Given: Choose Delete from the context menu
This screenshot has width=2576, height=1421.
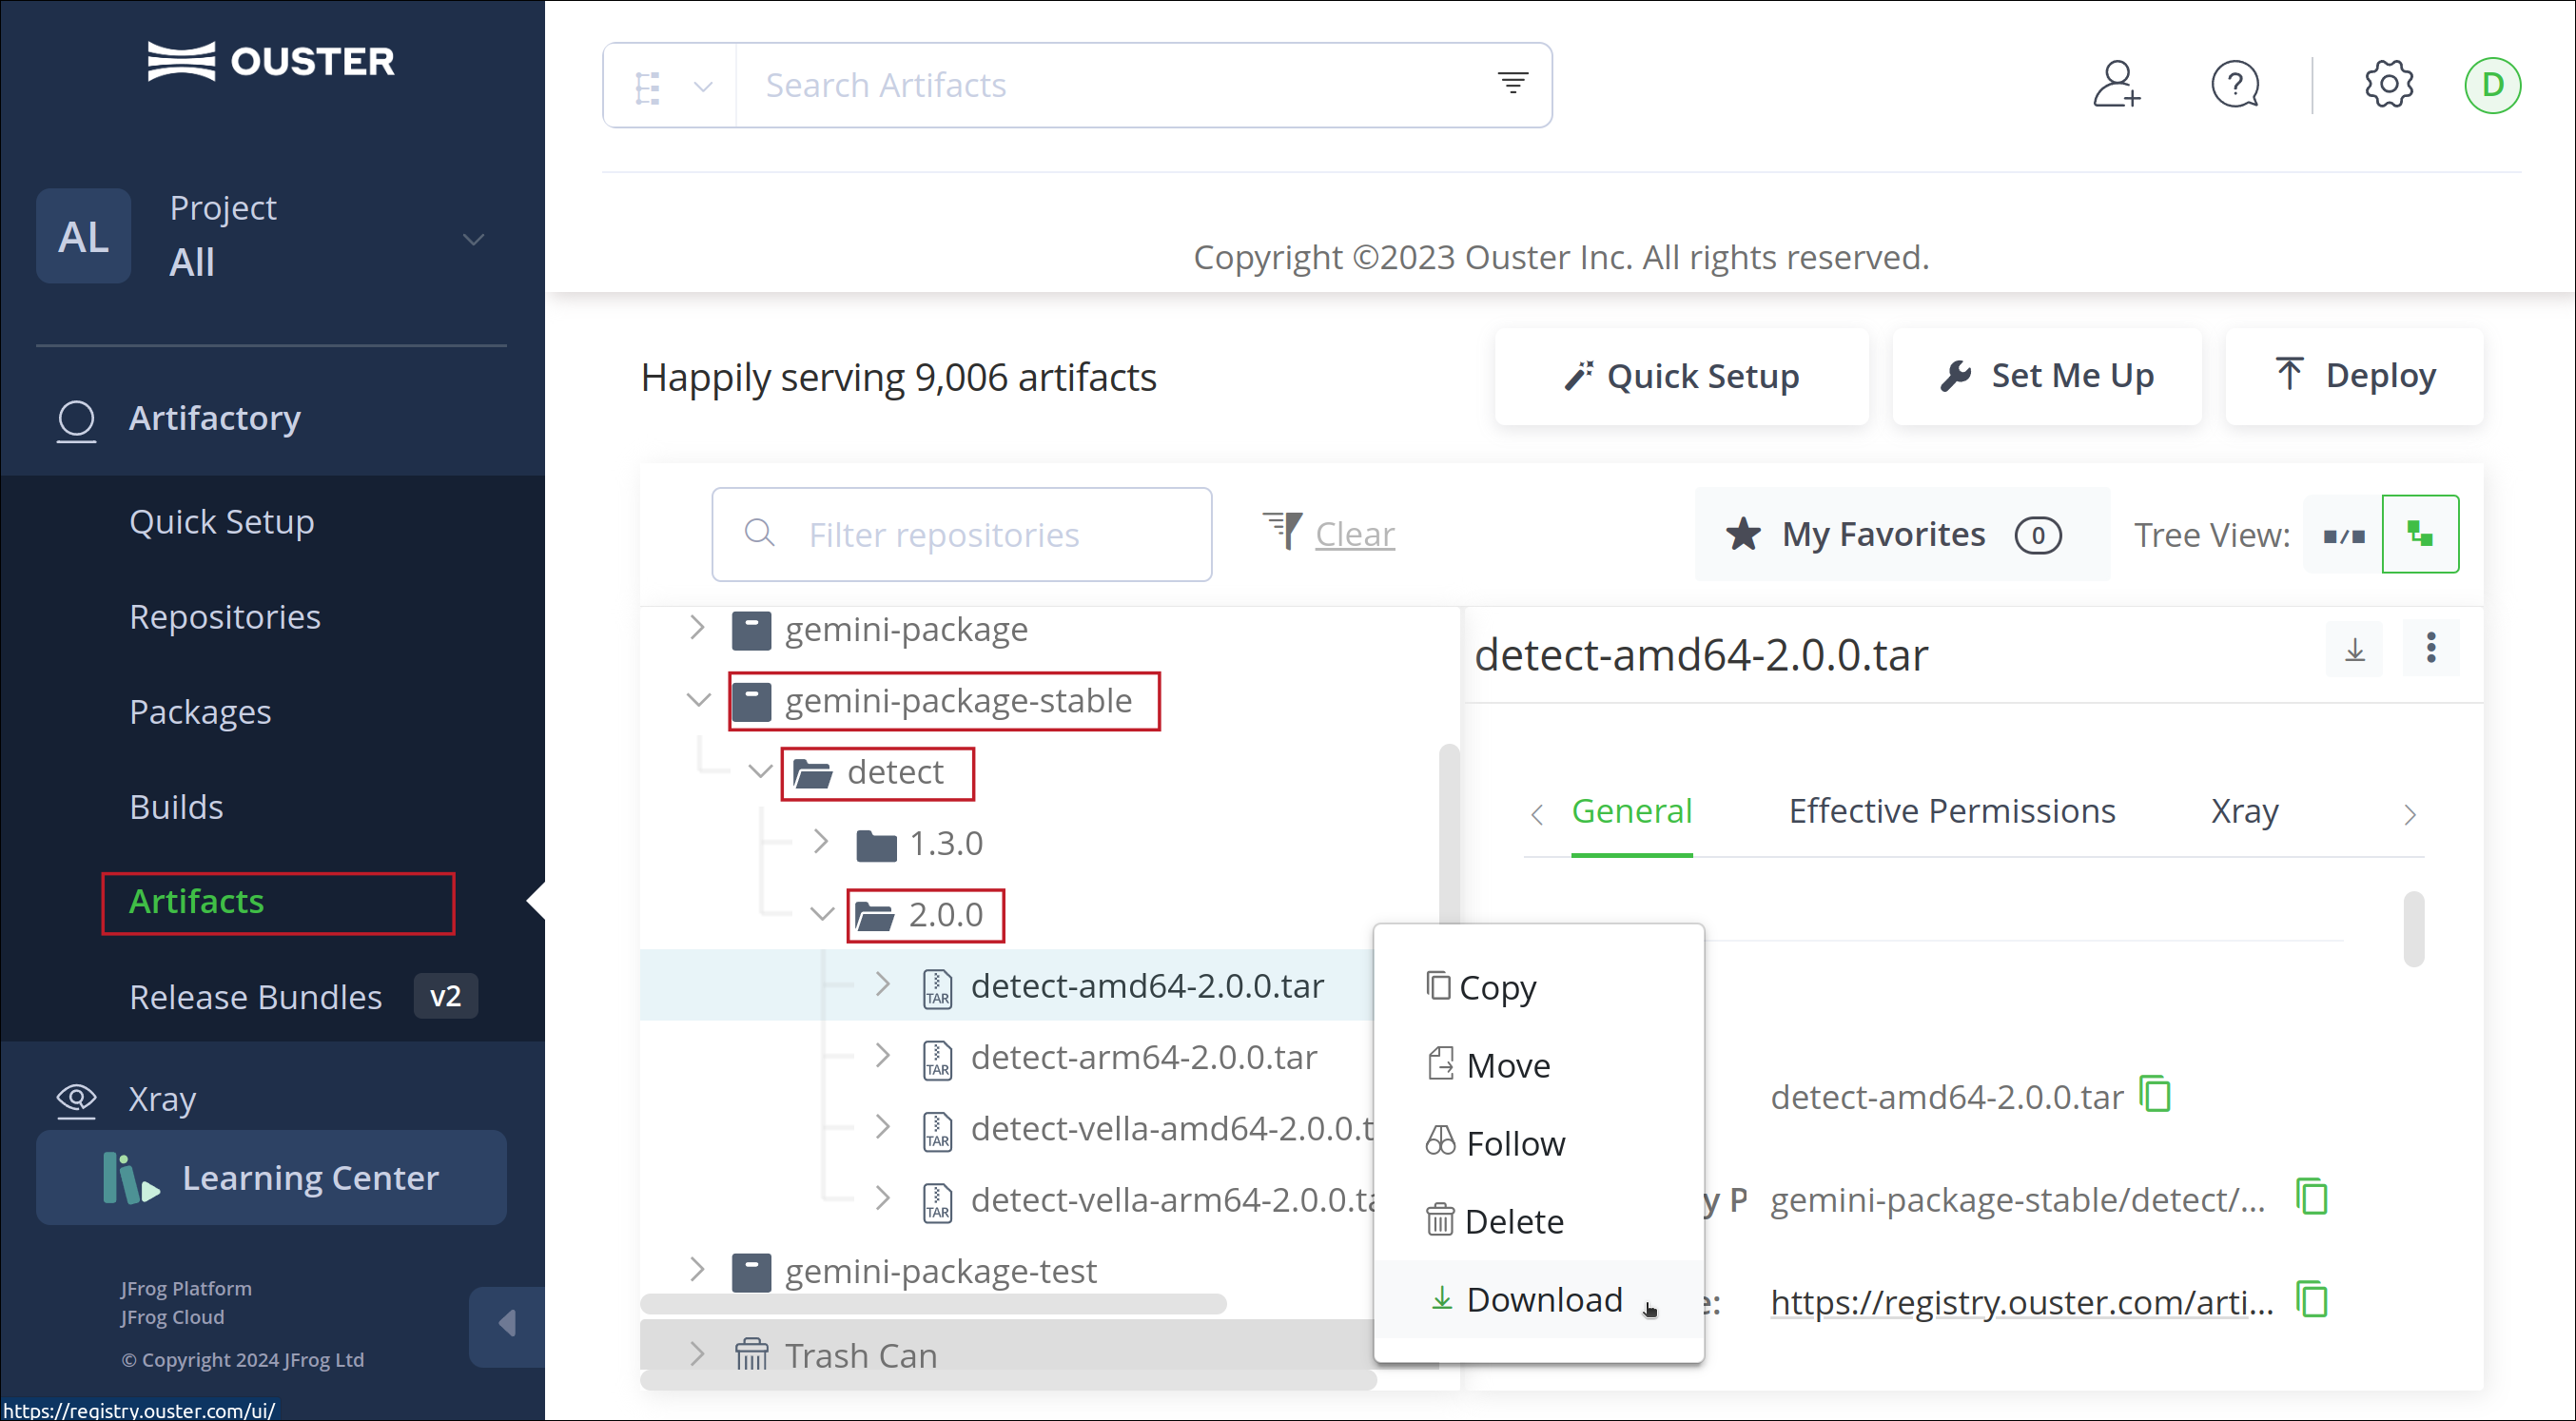Looking at the screenshot, I should pyautogui.click(x=1538, y=1222).
